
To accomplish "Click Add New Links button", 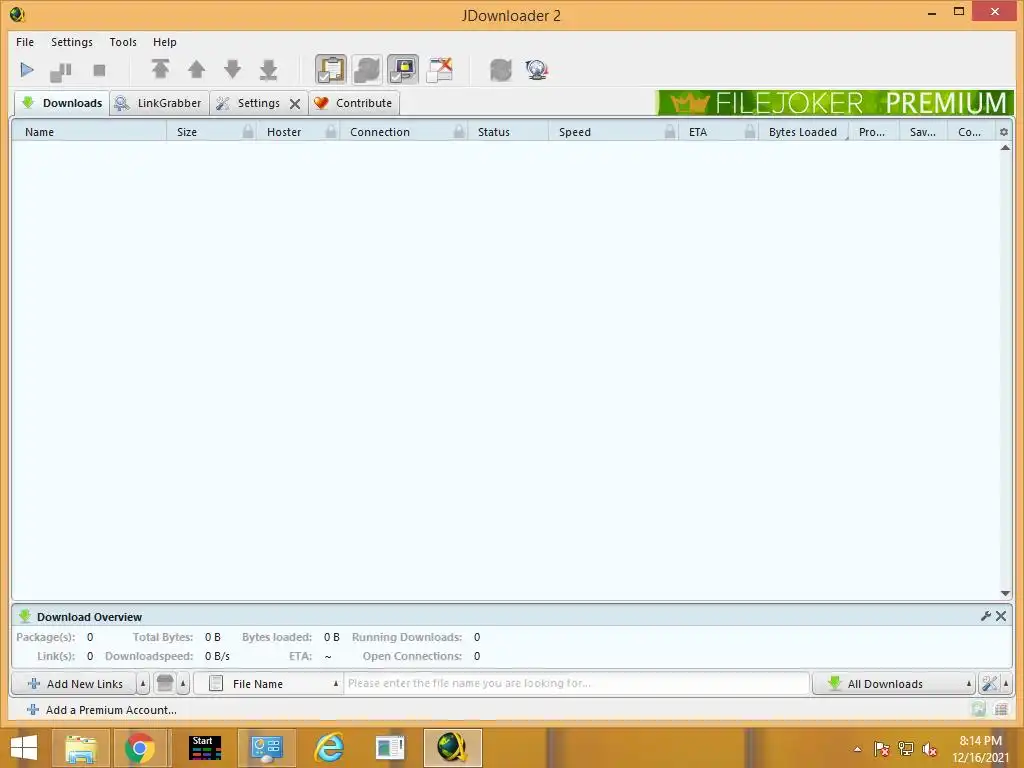I will 74,684.
